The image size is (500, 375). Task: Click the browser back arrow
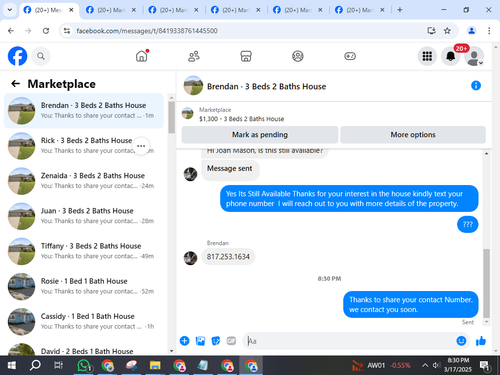point(11,31)
